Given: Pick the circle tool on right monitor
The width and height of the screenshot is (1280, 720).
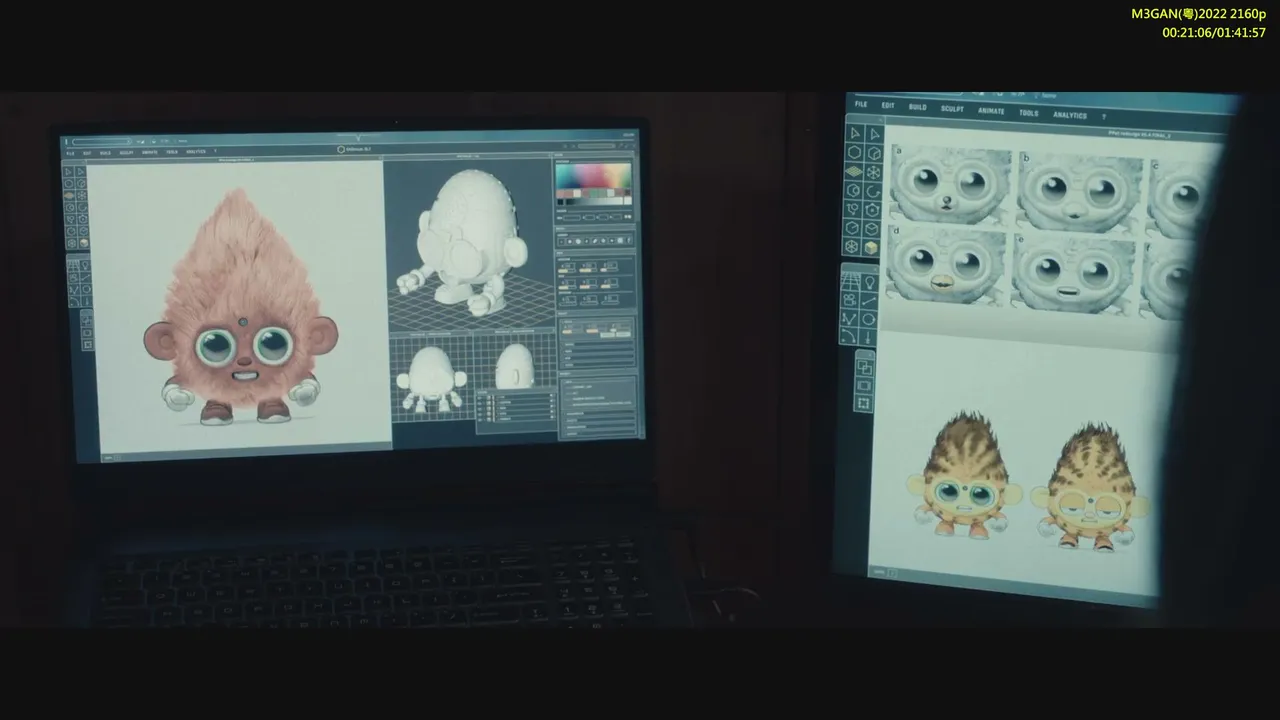Looking at the screenshot, I should (869, 320).
